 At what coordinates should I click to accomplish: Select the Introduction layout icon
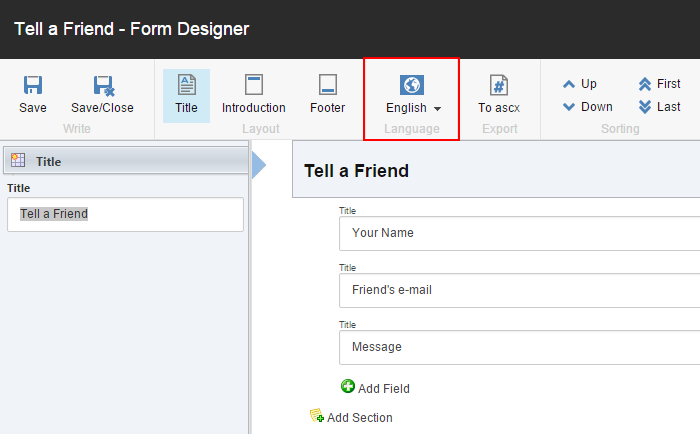(253, 85)
